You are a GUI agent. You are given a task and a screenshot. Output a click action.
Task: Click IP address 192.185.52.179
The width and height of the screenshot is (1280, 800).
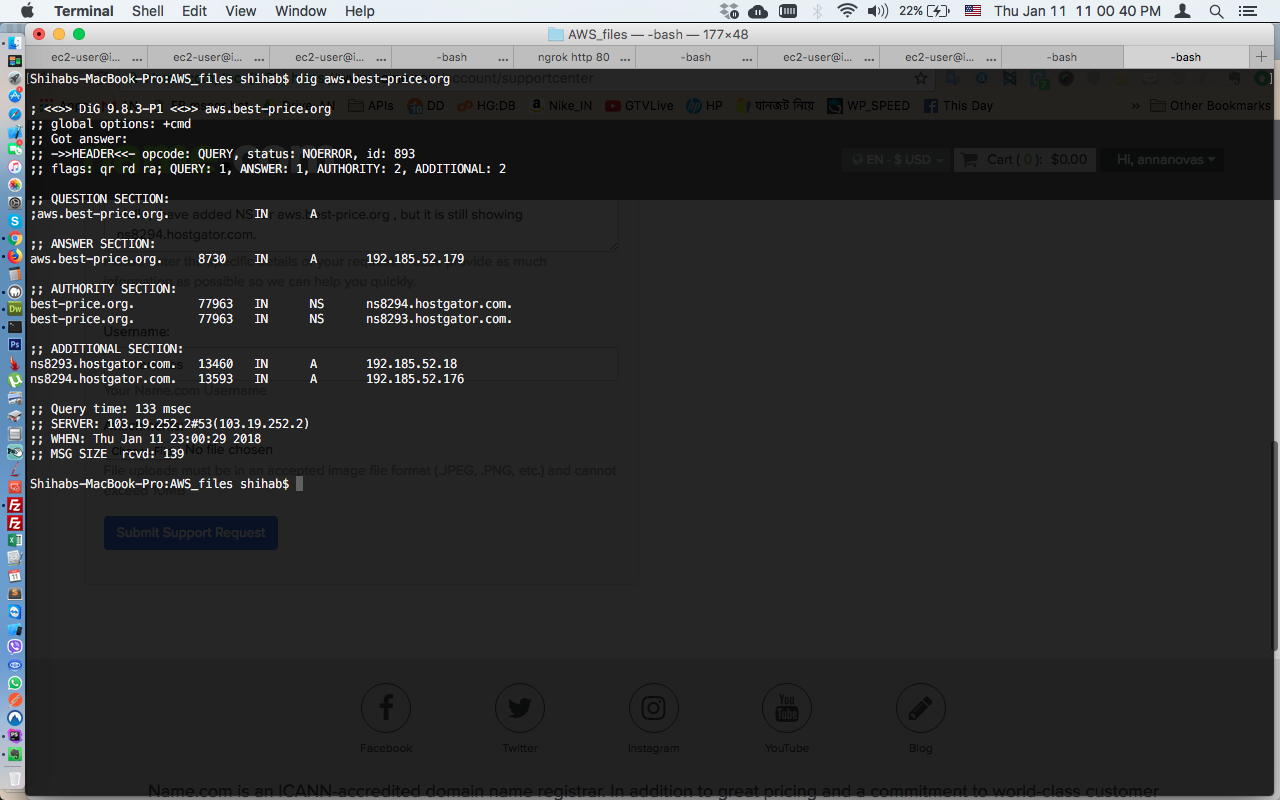[x=415, y=259]
